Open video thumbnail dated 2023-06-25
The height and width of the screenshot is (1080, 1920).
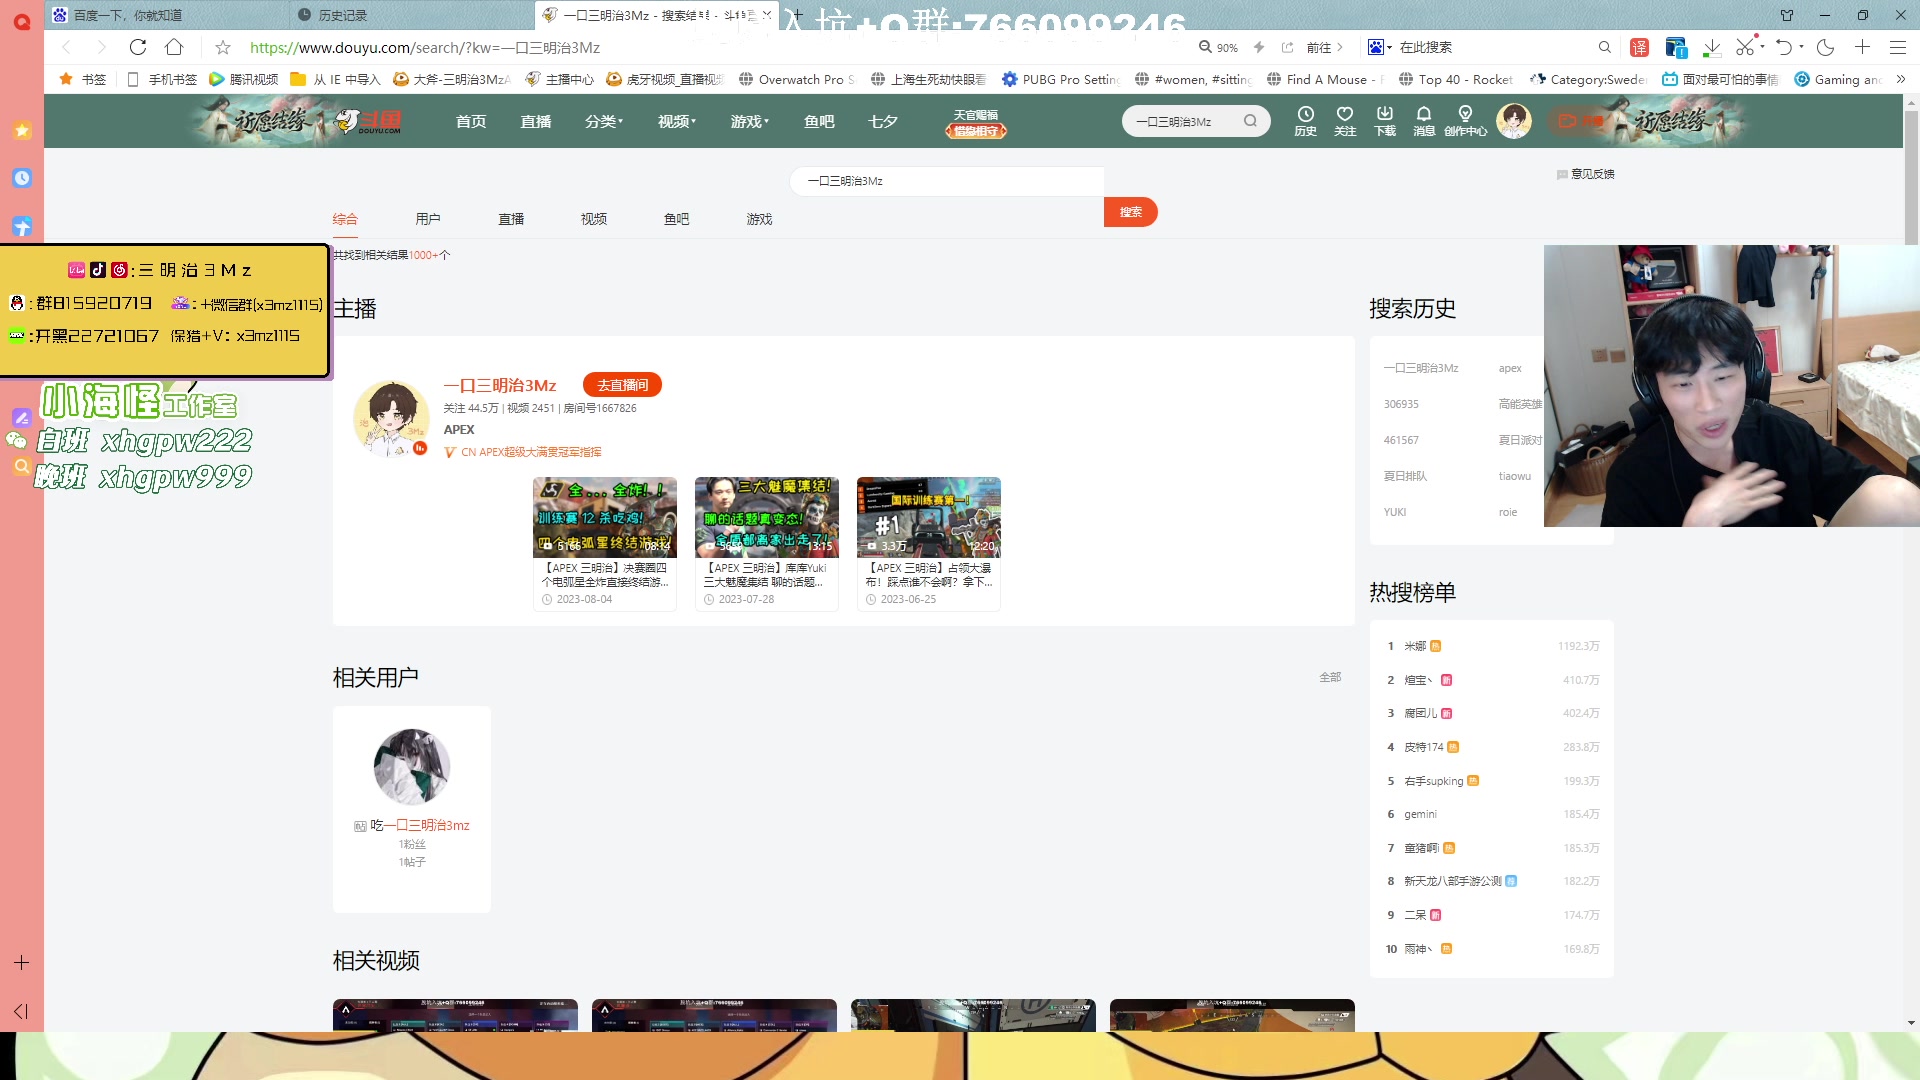coord(929,517)
